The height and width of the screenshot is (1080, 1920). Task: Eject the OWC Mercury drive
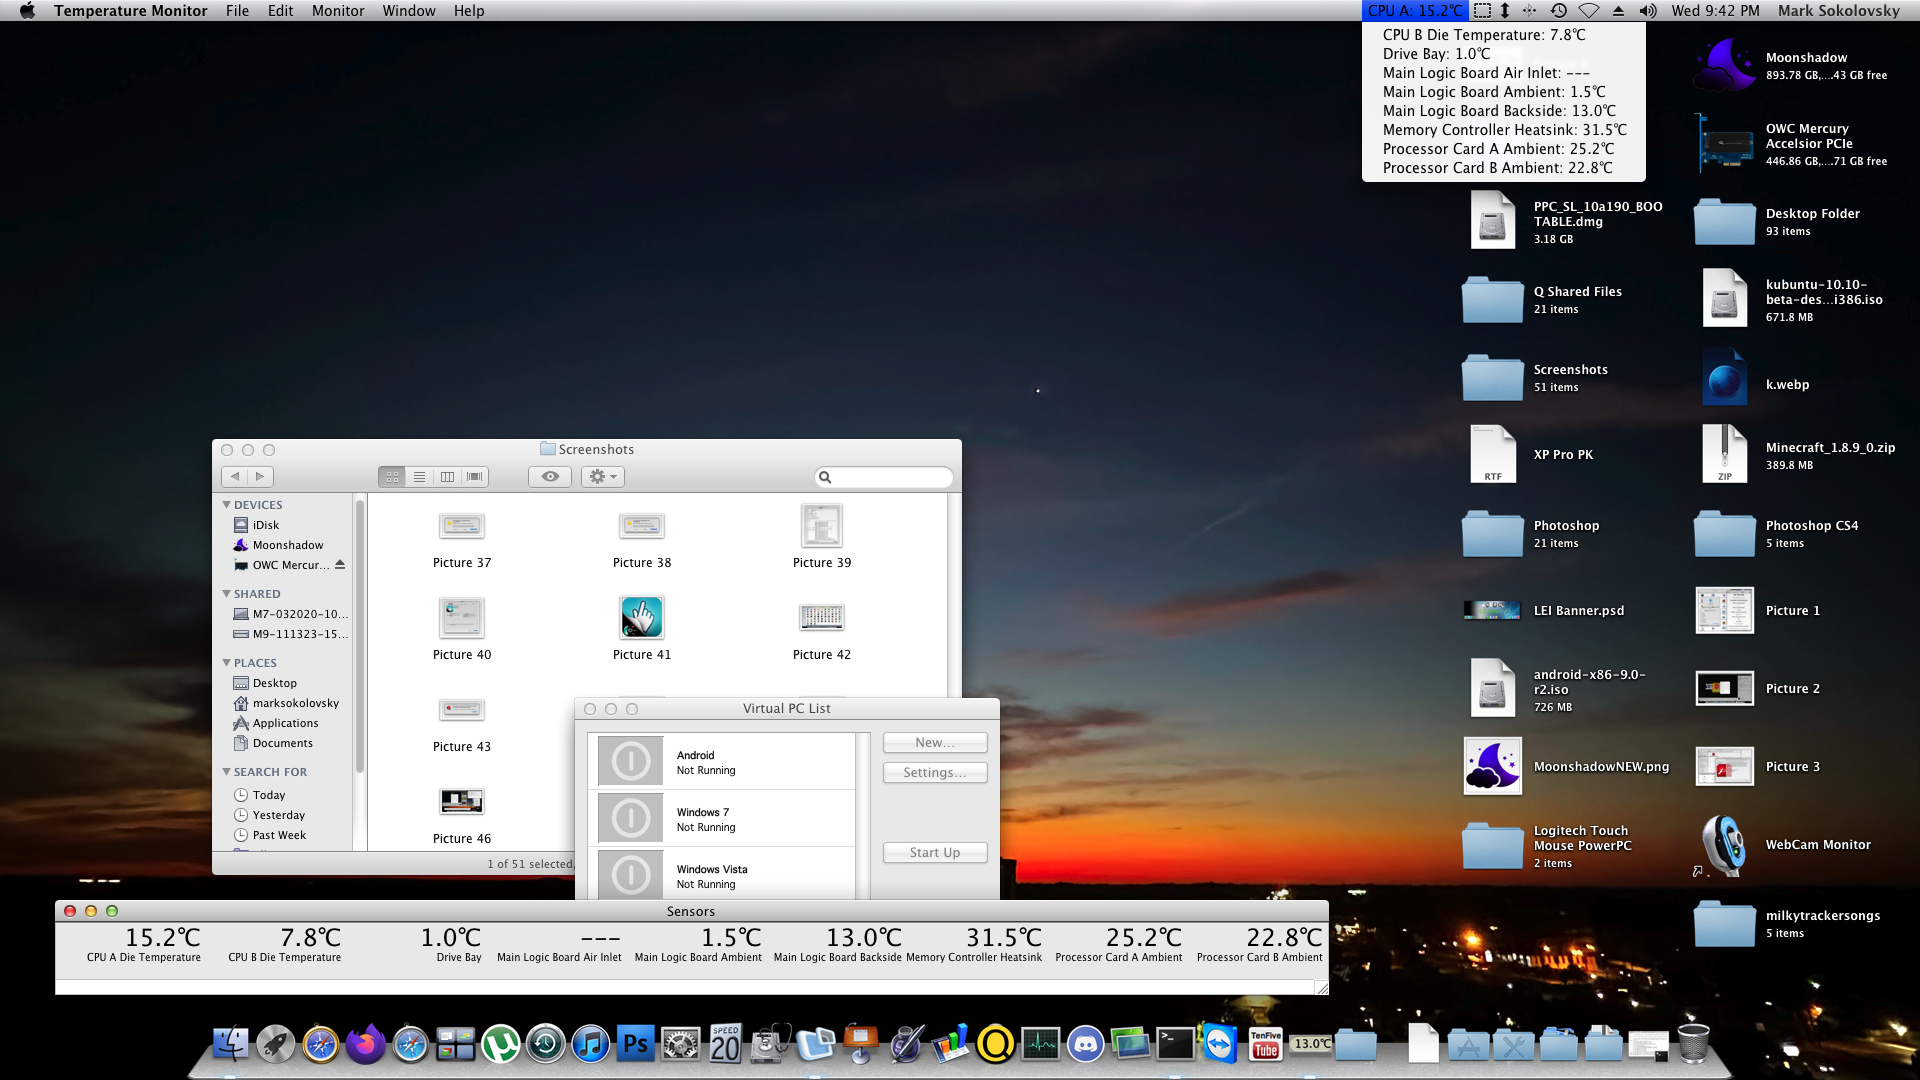[340, 565]
